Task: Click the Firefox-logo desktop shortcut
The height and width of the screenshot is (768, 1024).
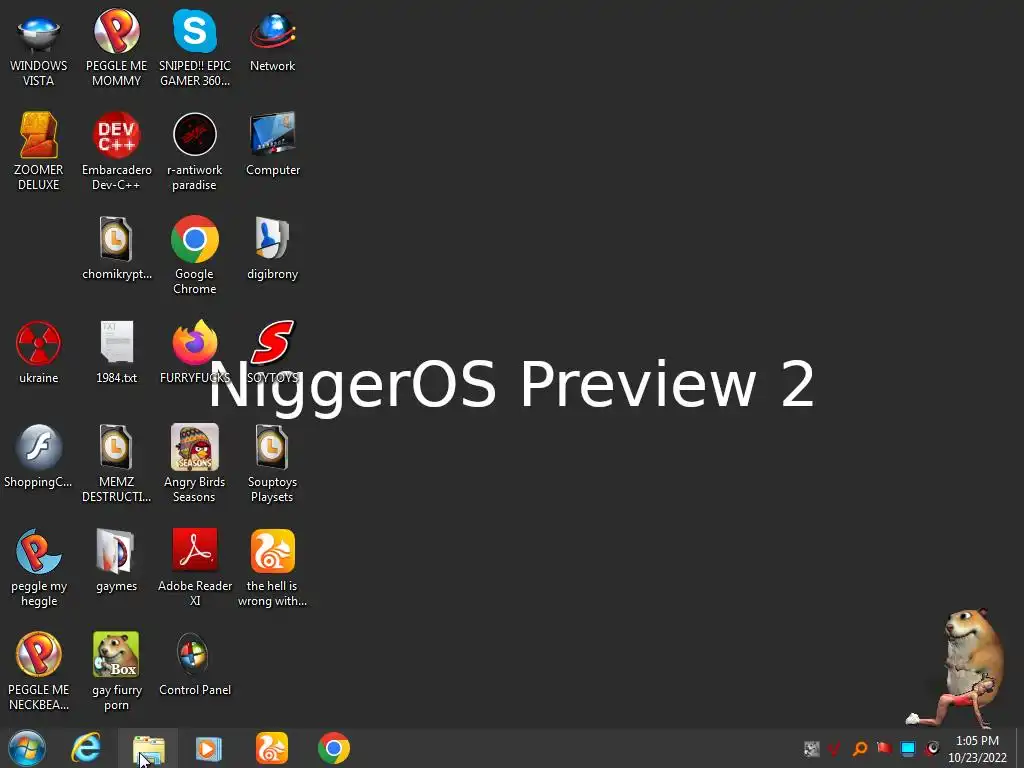Action: (x=195, y=353)
